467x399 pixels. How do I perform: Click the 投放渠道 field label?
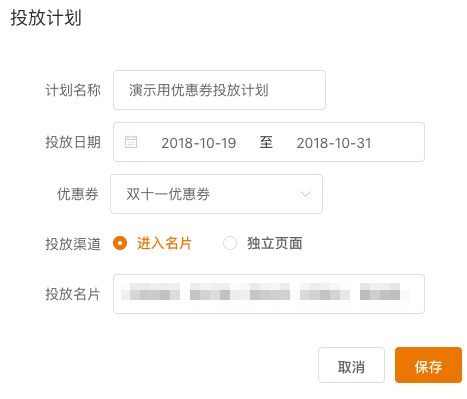(x=73, y=244)
